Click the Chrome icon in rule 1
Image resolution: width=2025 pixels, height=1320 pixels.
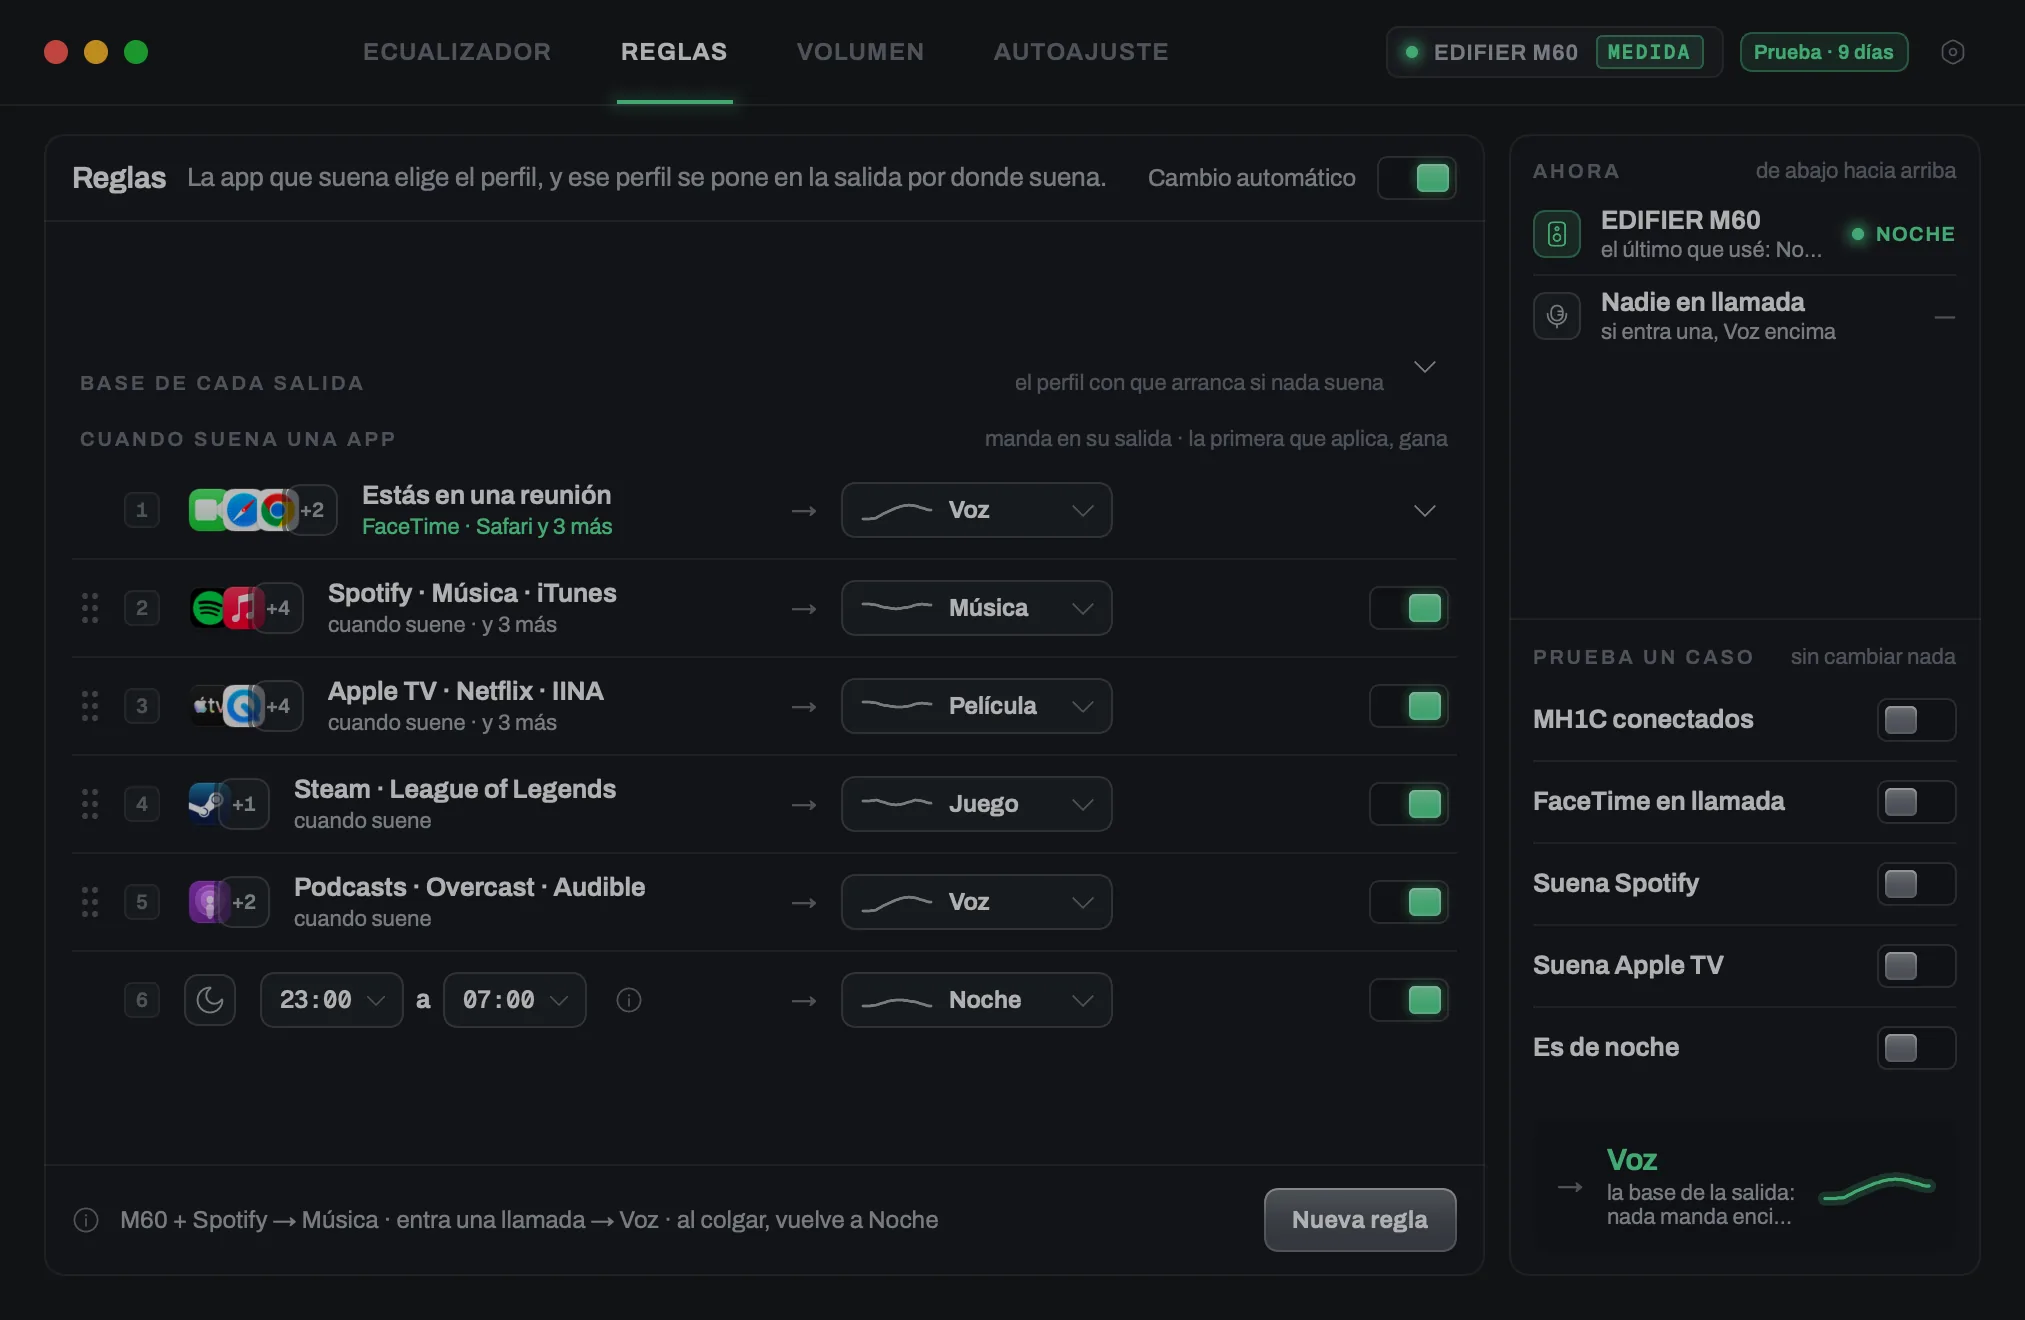tap(277, 510)
